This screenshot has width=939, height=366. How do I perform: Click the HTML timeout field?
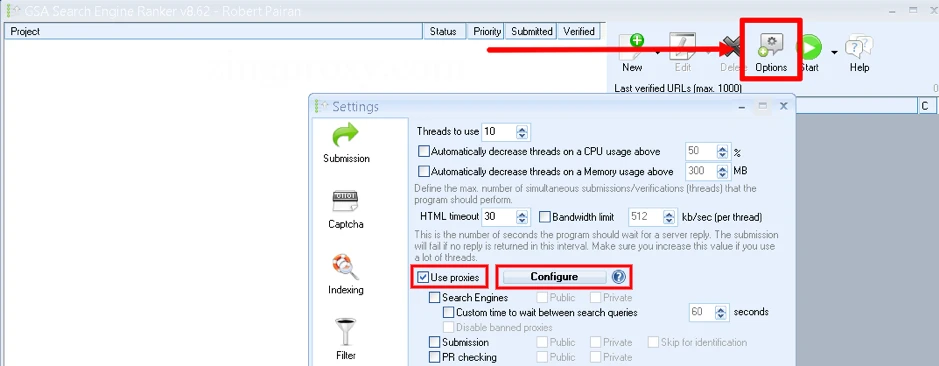pyautogui.click(x=498, y=216)
